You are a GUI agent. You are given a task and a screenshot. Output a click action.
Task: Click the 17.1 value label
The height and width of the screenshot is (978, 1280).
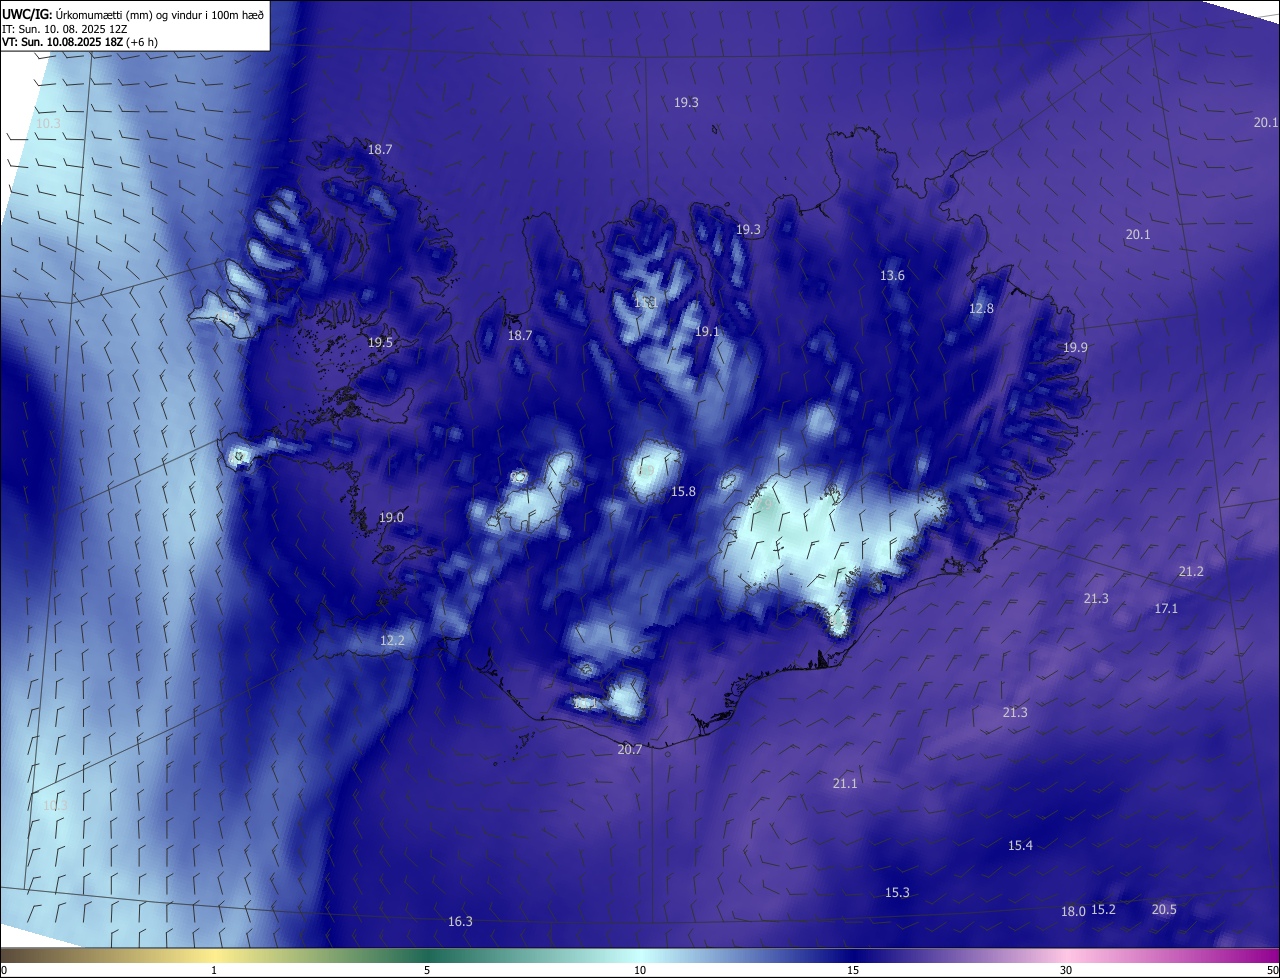click(1166, 609)
